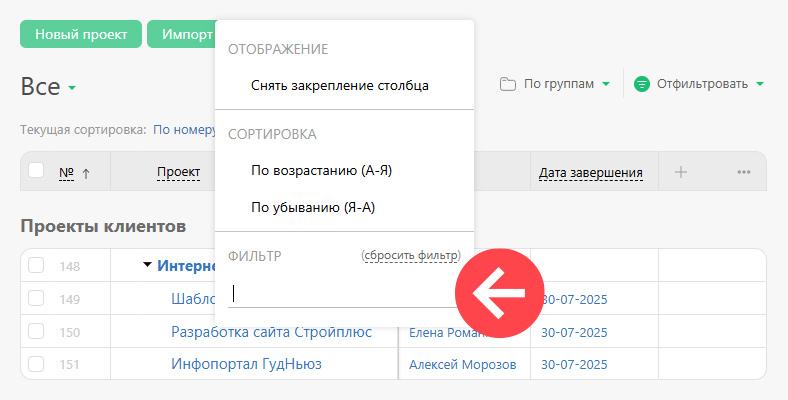Click the sort arrow next to № header

86,174
